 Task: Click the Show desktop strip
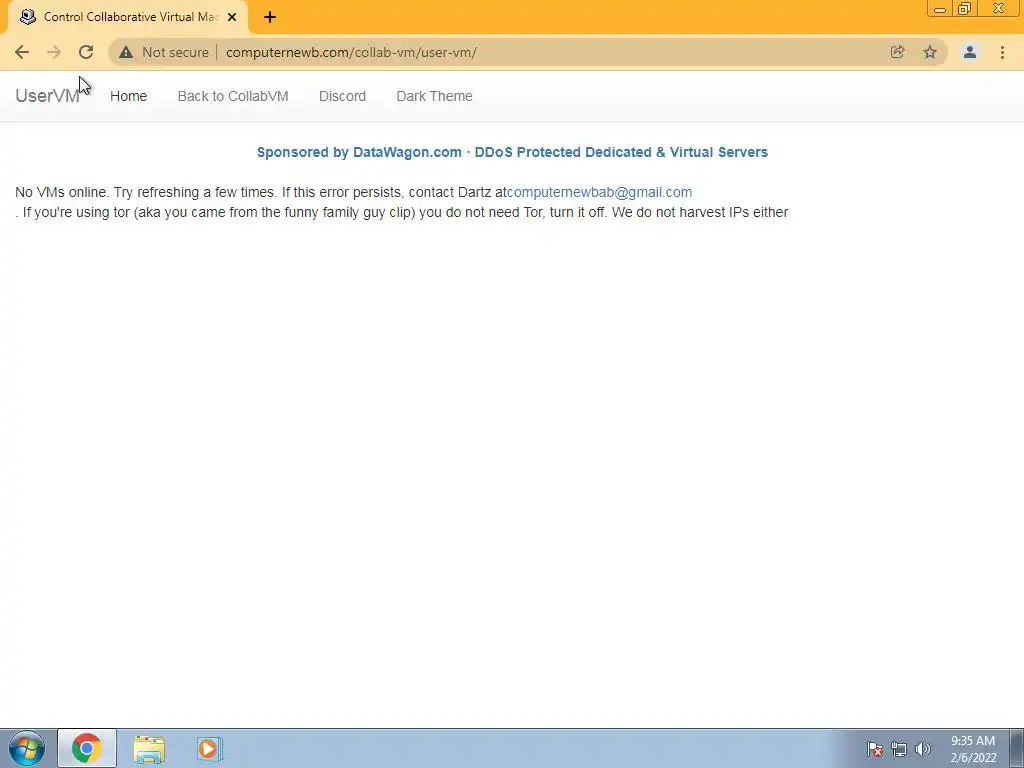coord(1017,748)
